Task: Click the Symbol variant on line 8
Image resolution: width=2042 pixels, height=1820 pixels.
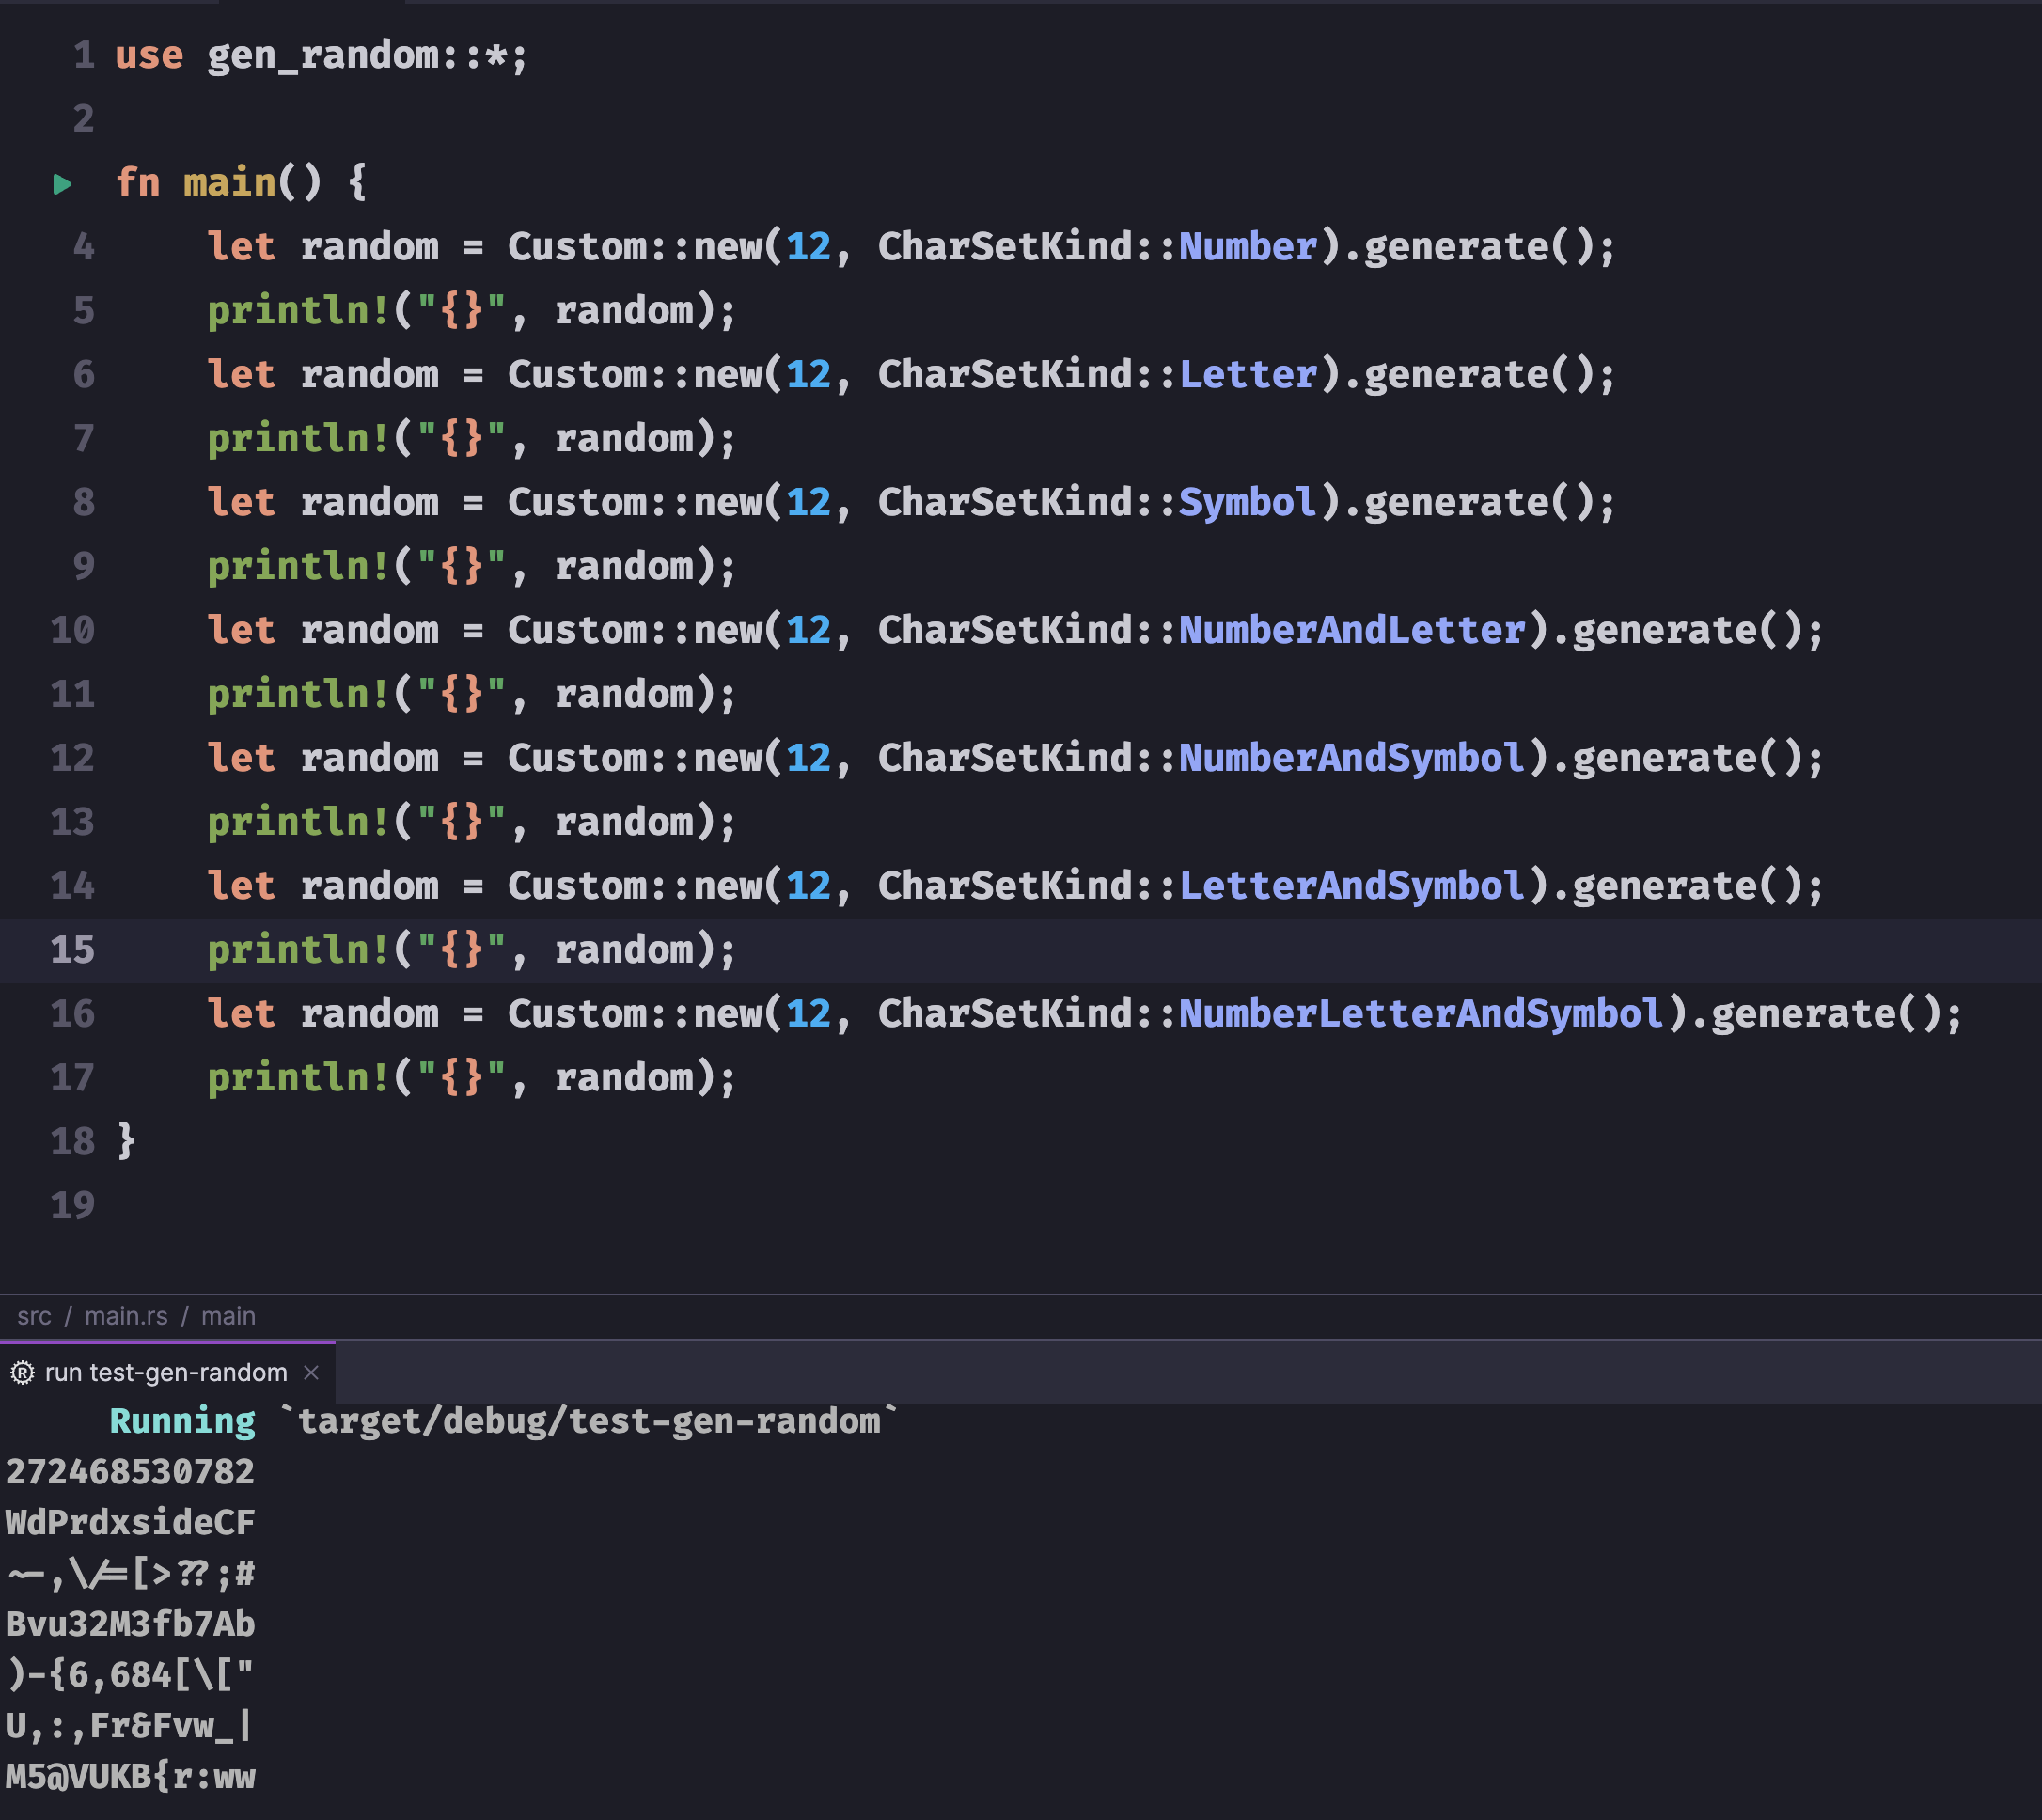Action: click(1248, 503)
